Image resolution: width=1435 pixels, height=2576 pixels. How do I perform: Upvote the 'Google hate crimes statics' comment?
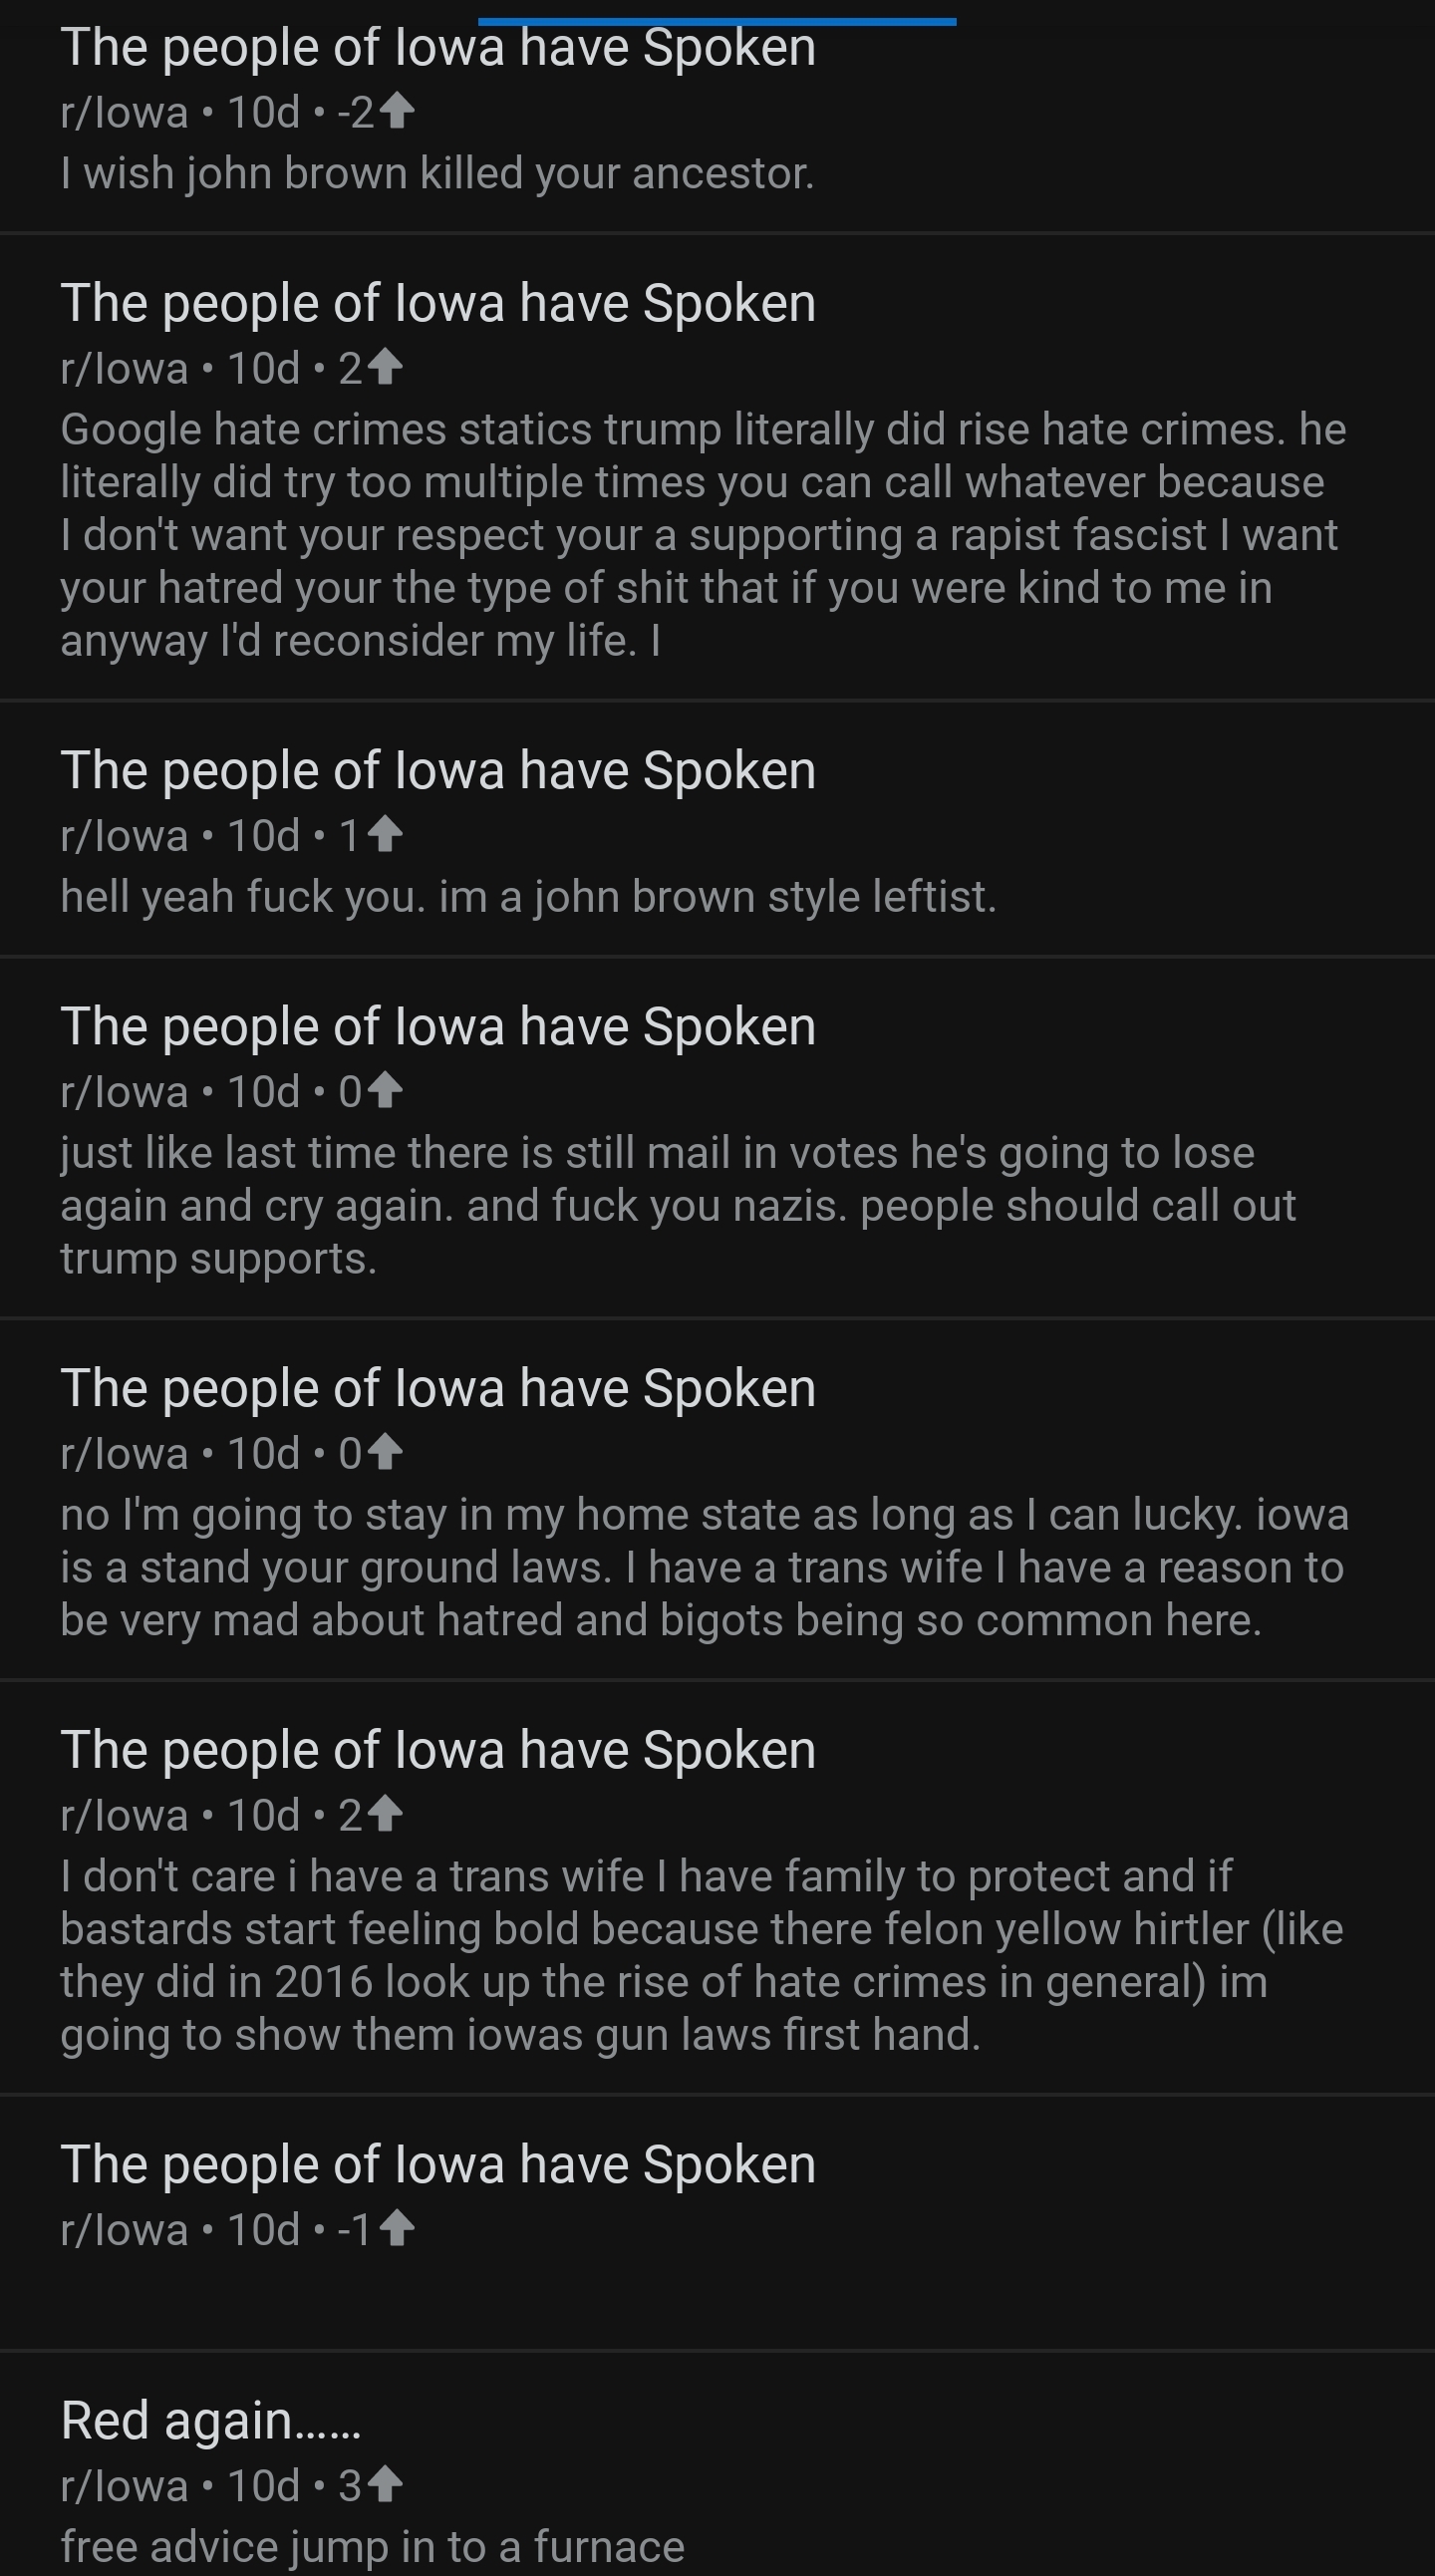click(385, 368)
